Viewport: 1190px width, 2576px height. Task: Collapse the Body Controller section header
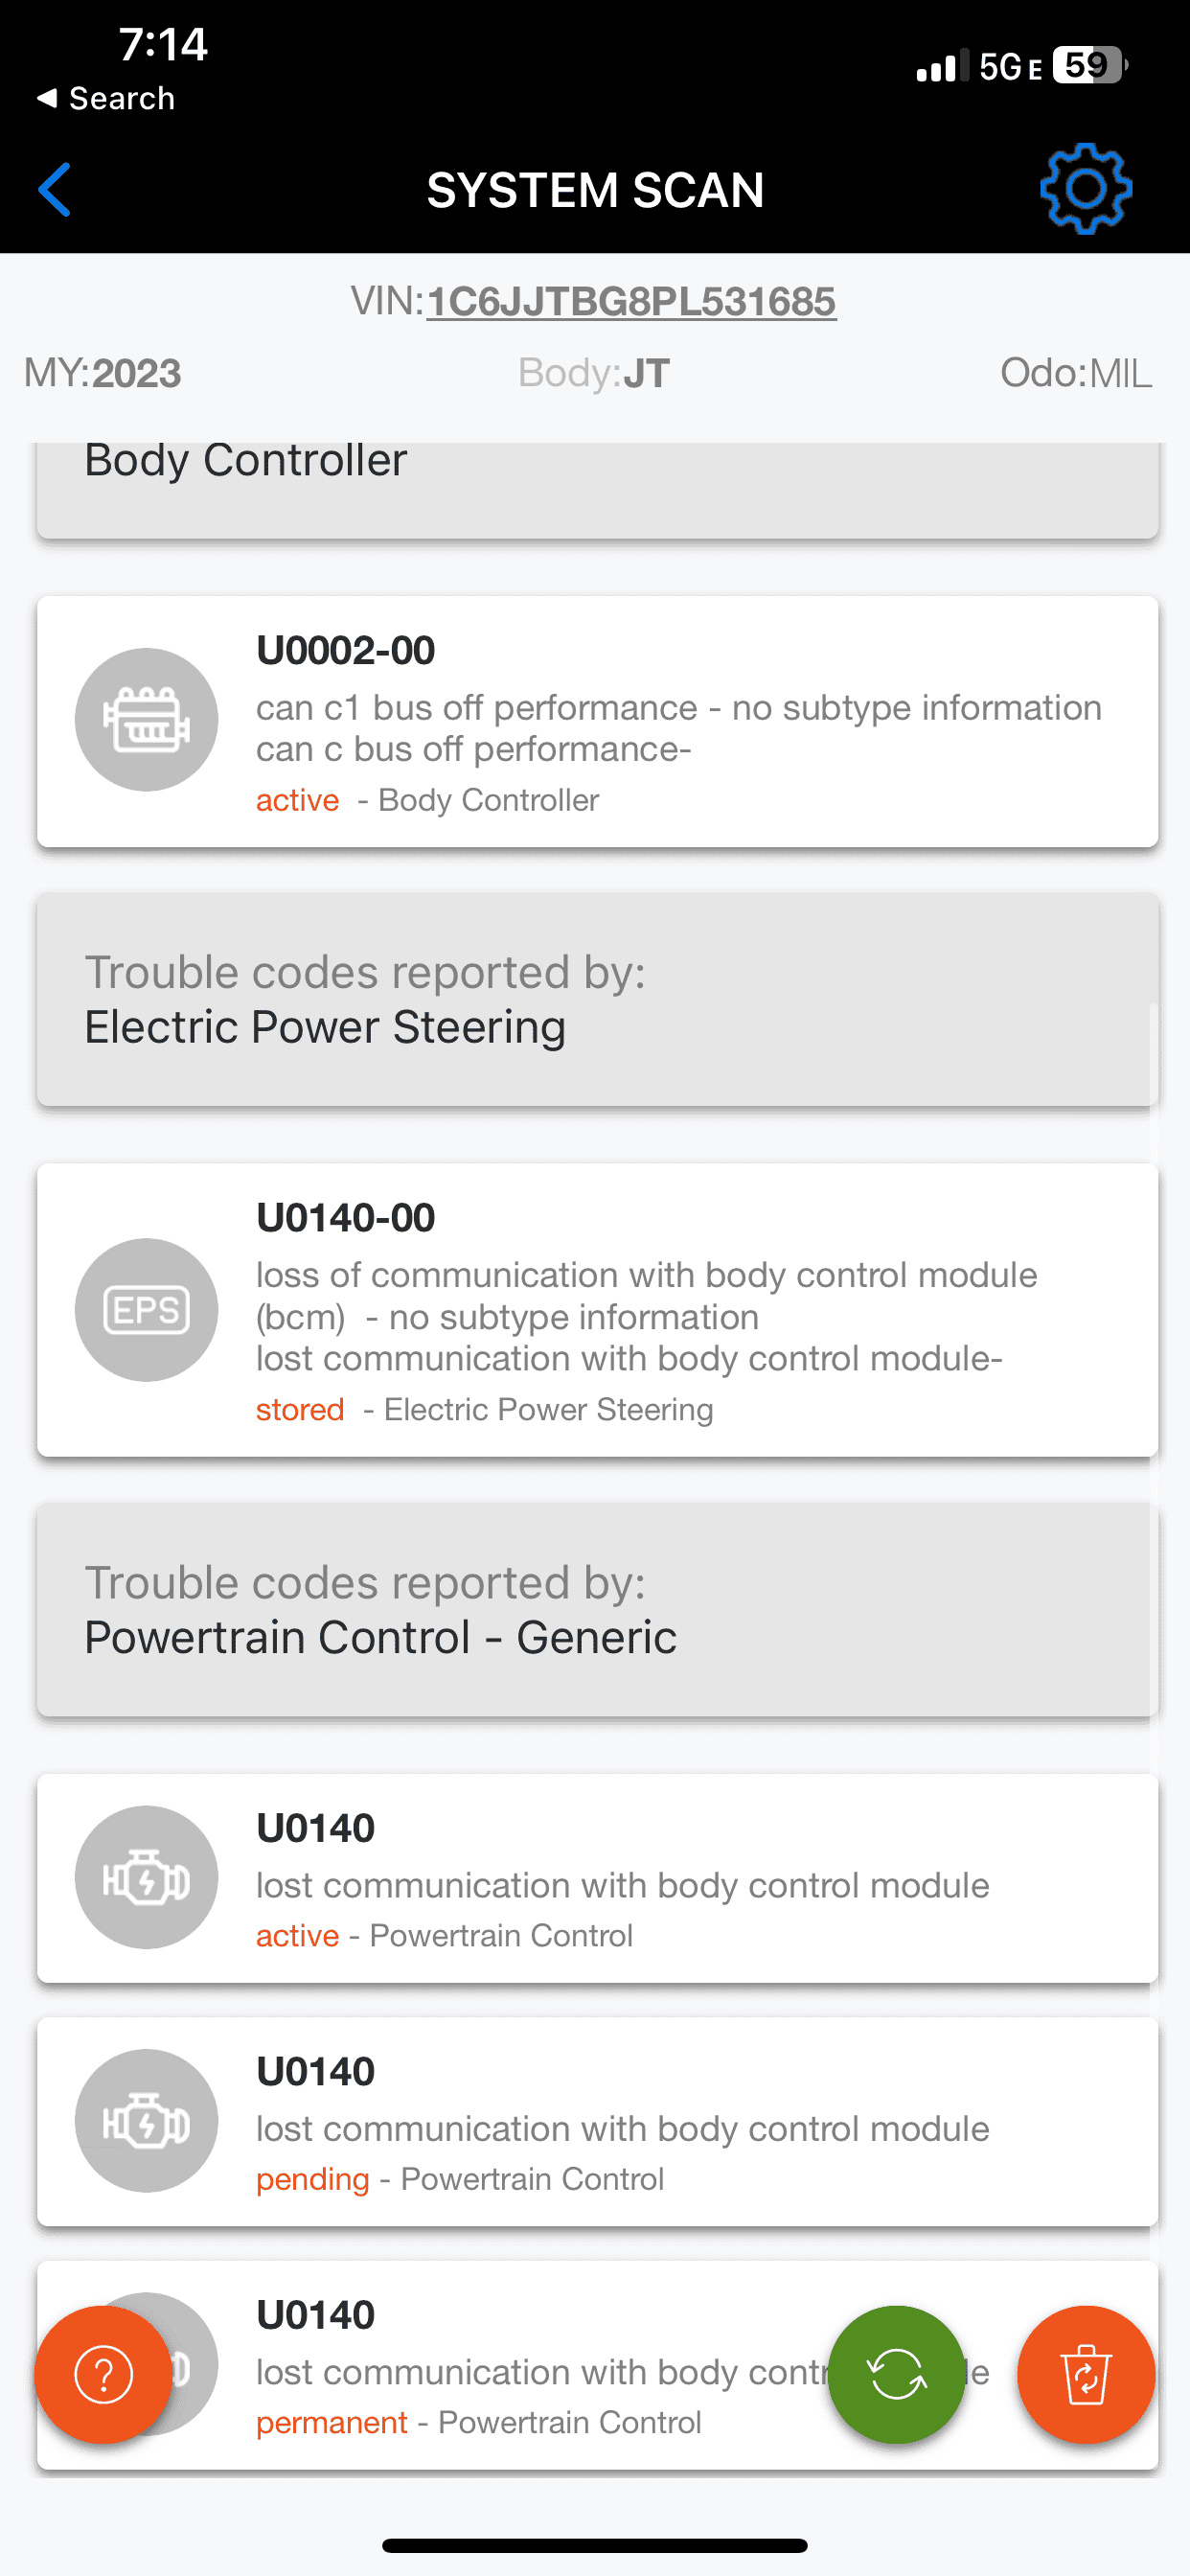(597, 490)
